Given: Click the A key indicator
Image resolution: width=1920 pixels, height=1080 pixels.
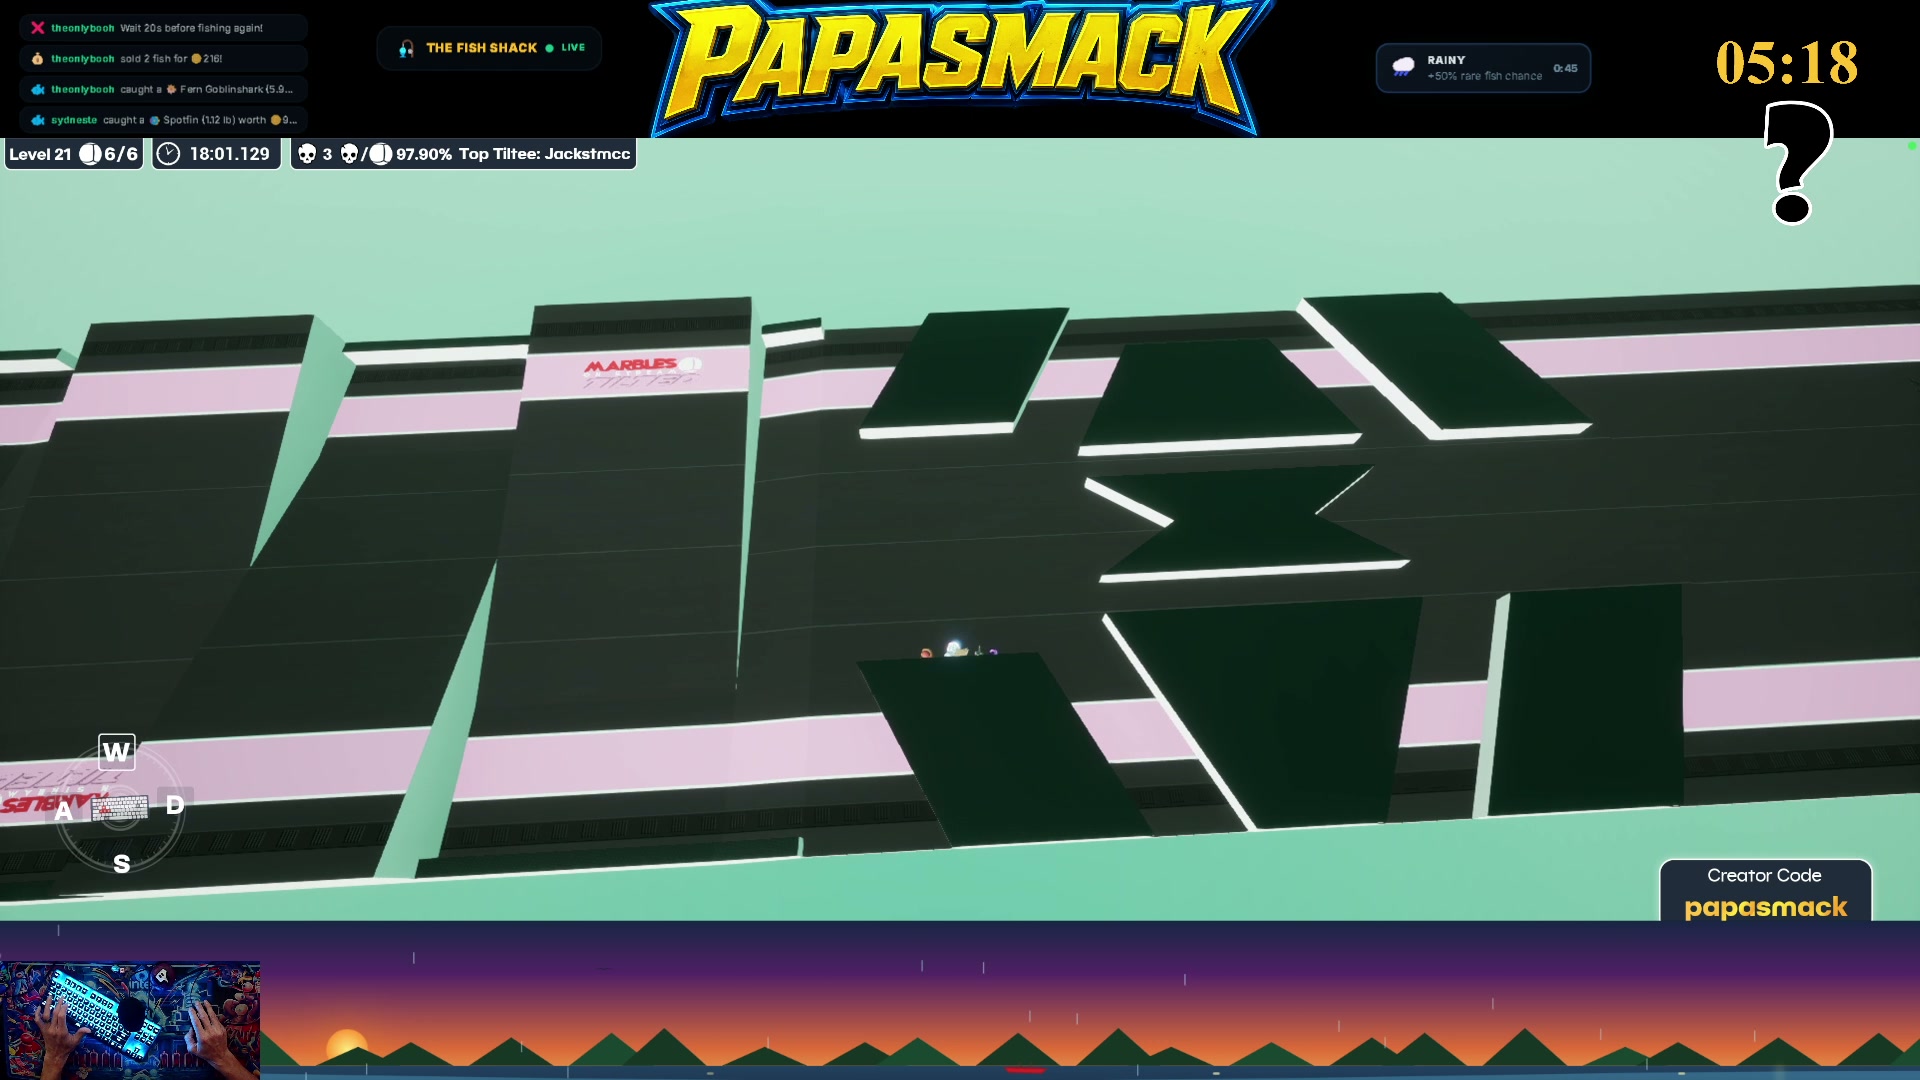Looking at the screenshot, I should [x=64, y=811].
